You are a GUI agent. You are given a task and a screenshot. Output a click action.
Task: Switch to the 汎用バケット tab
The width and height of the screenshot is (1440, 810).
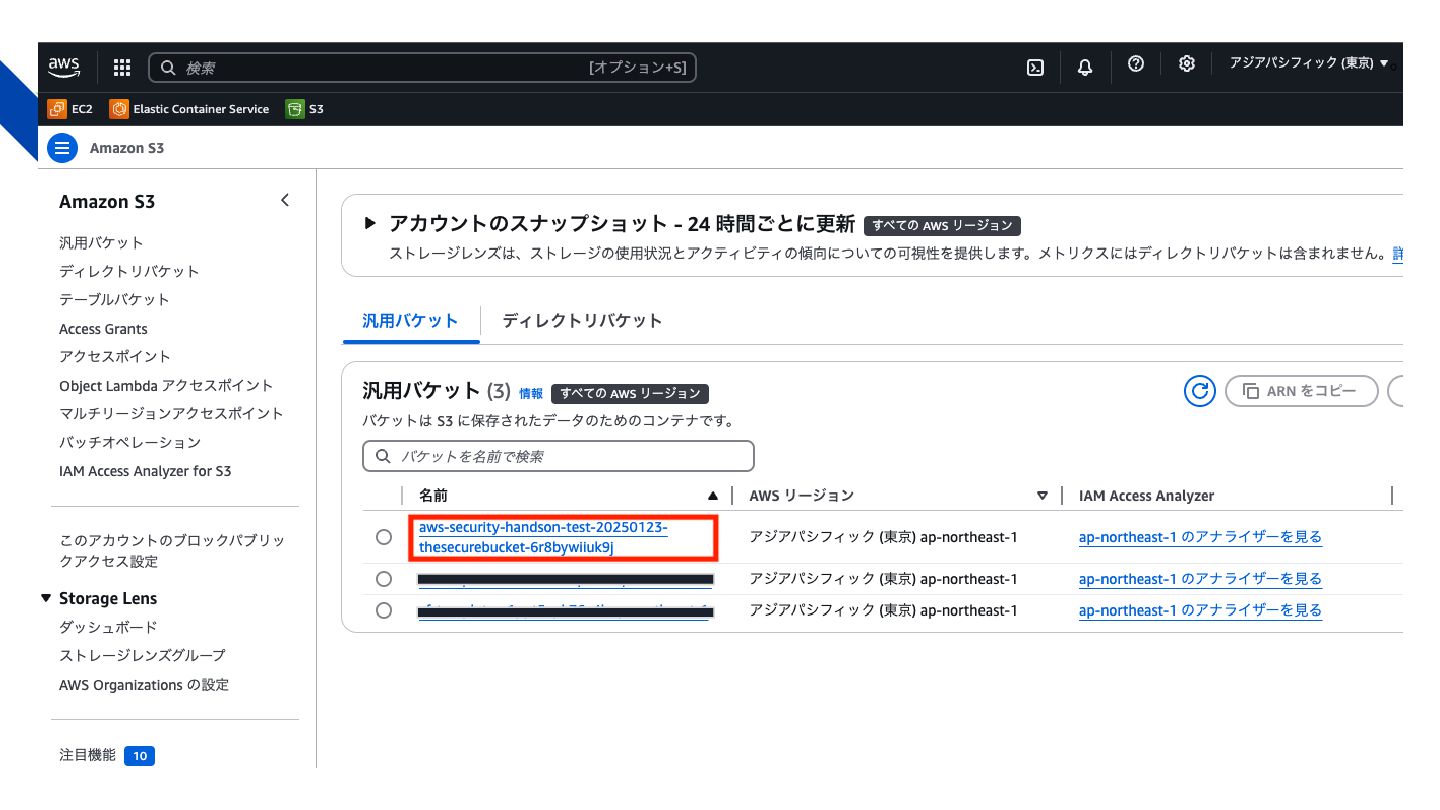[x=410, y=321]
